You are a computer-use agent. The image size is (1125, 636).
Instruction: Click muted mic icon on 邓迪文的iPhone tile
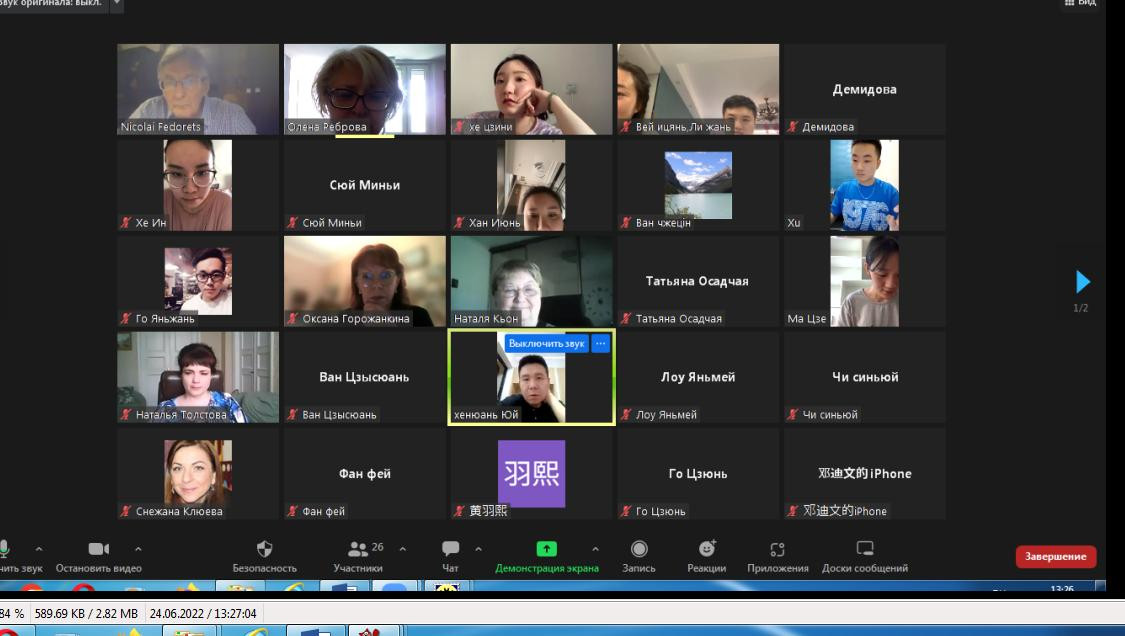point(793,512)
